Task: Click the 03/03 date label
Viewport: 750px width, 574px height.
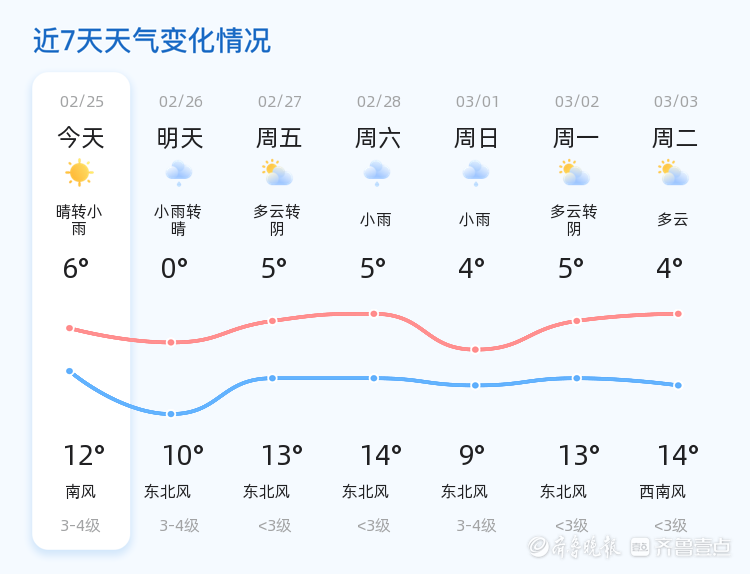Action: [676, 101]
